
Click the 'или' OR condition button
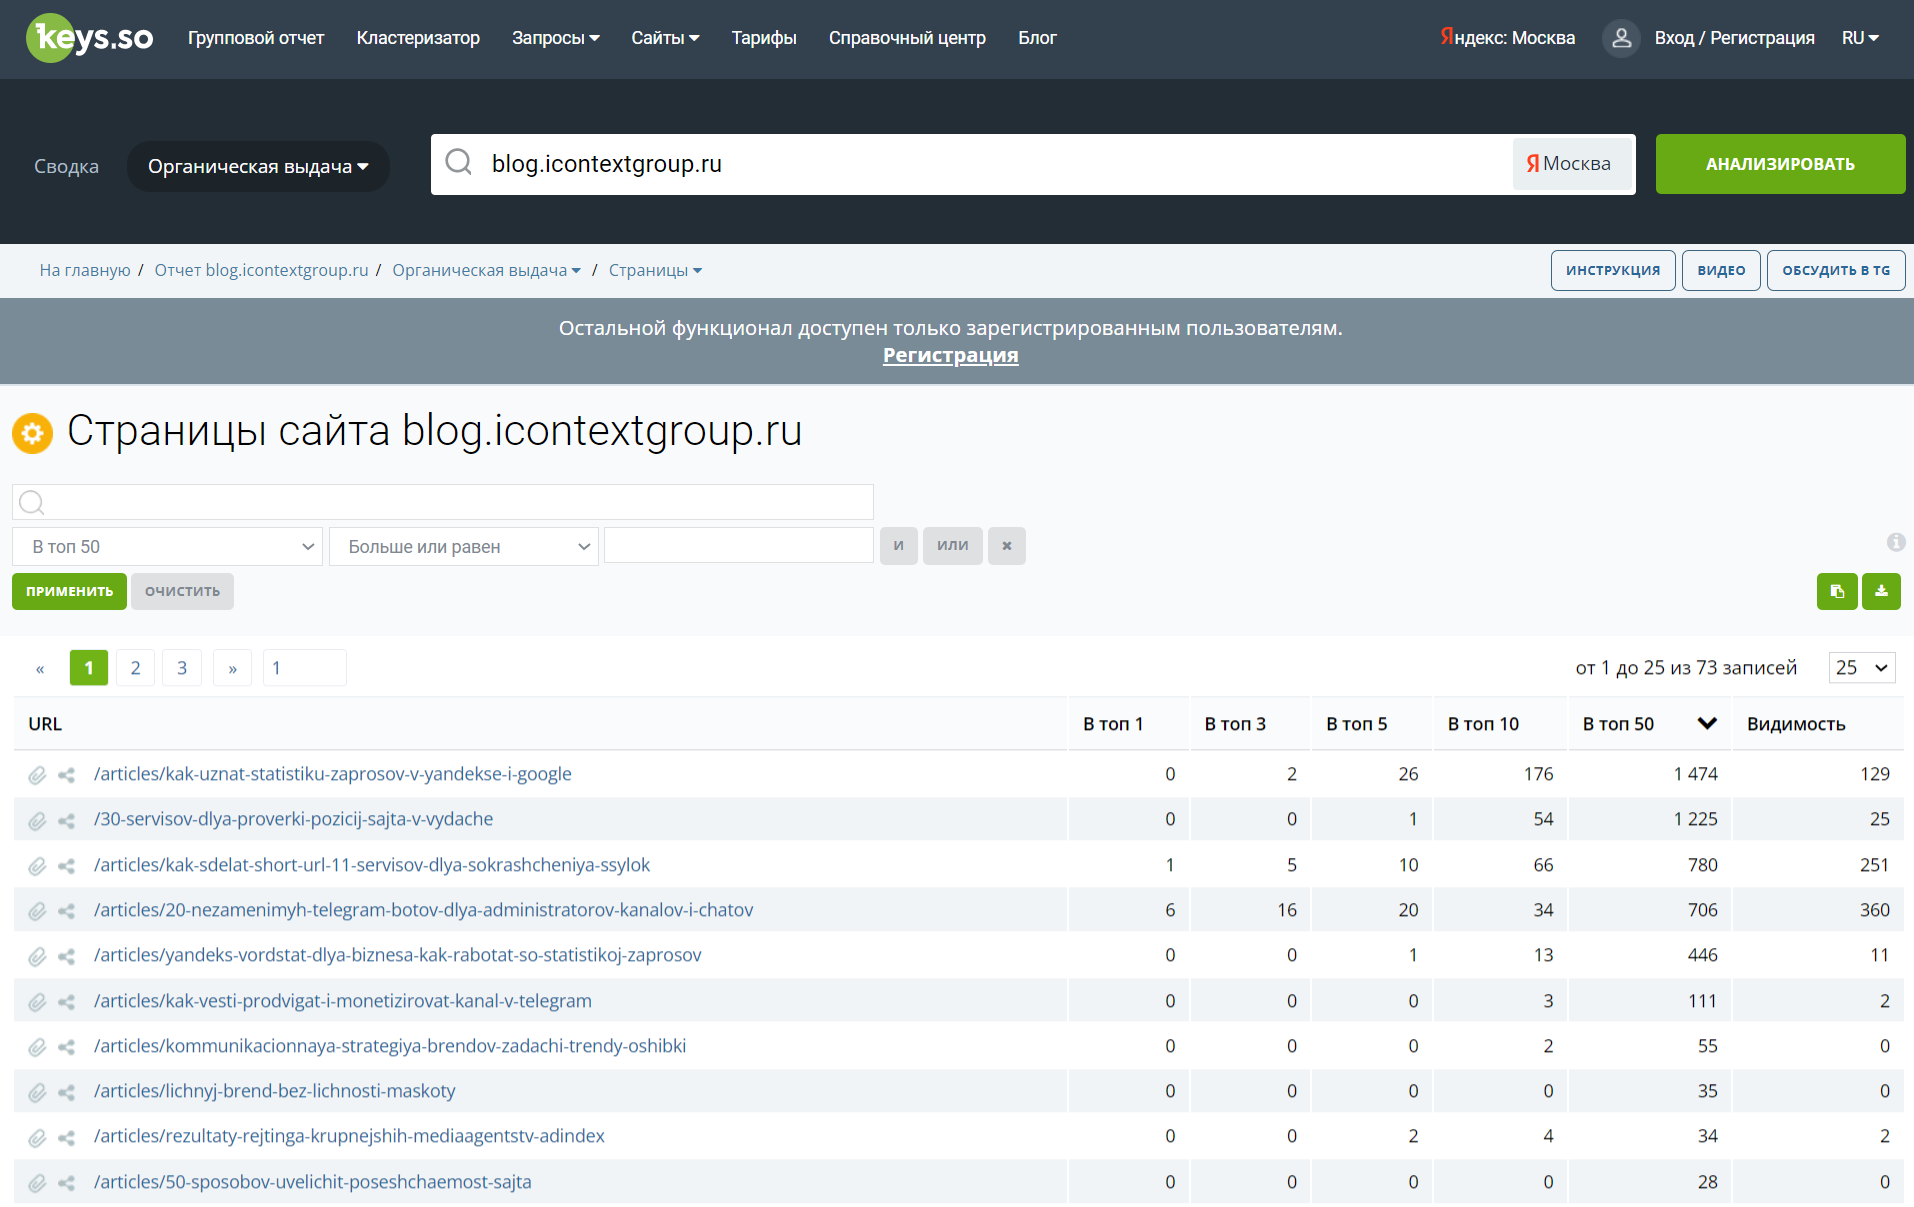click(x=953, y=546)
